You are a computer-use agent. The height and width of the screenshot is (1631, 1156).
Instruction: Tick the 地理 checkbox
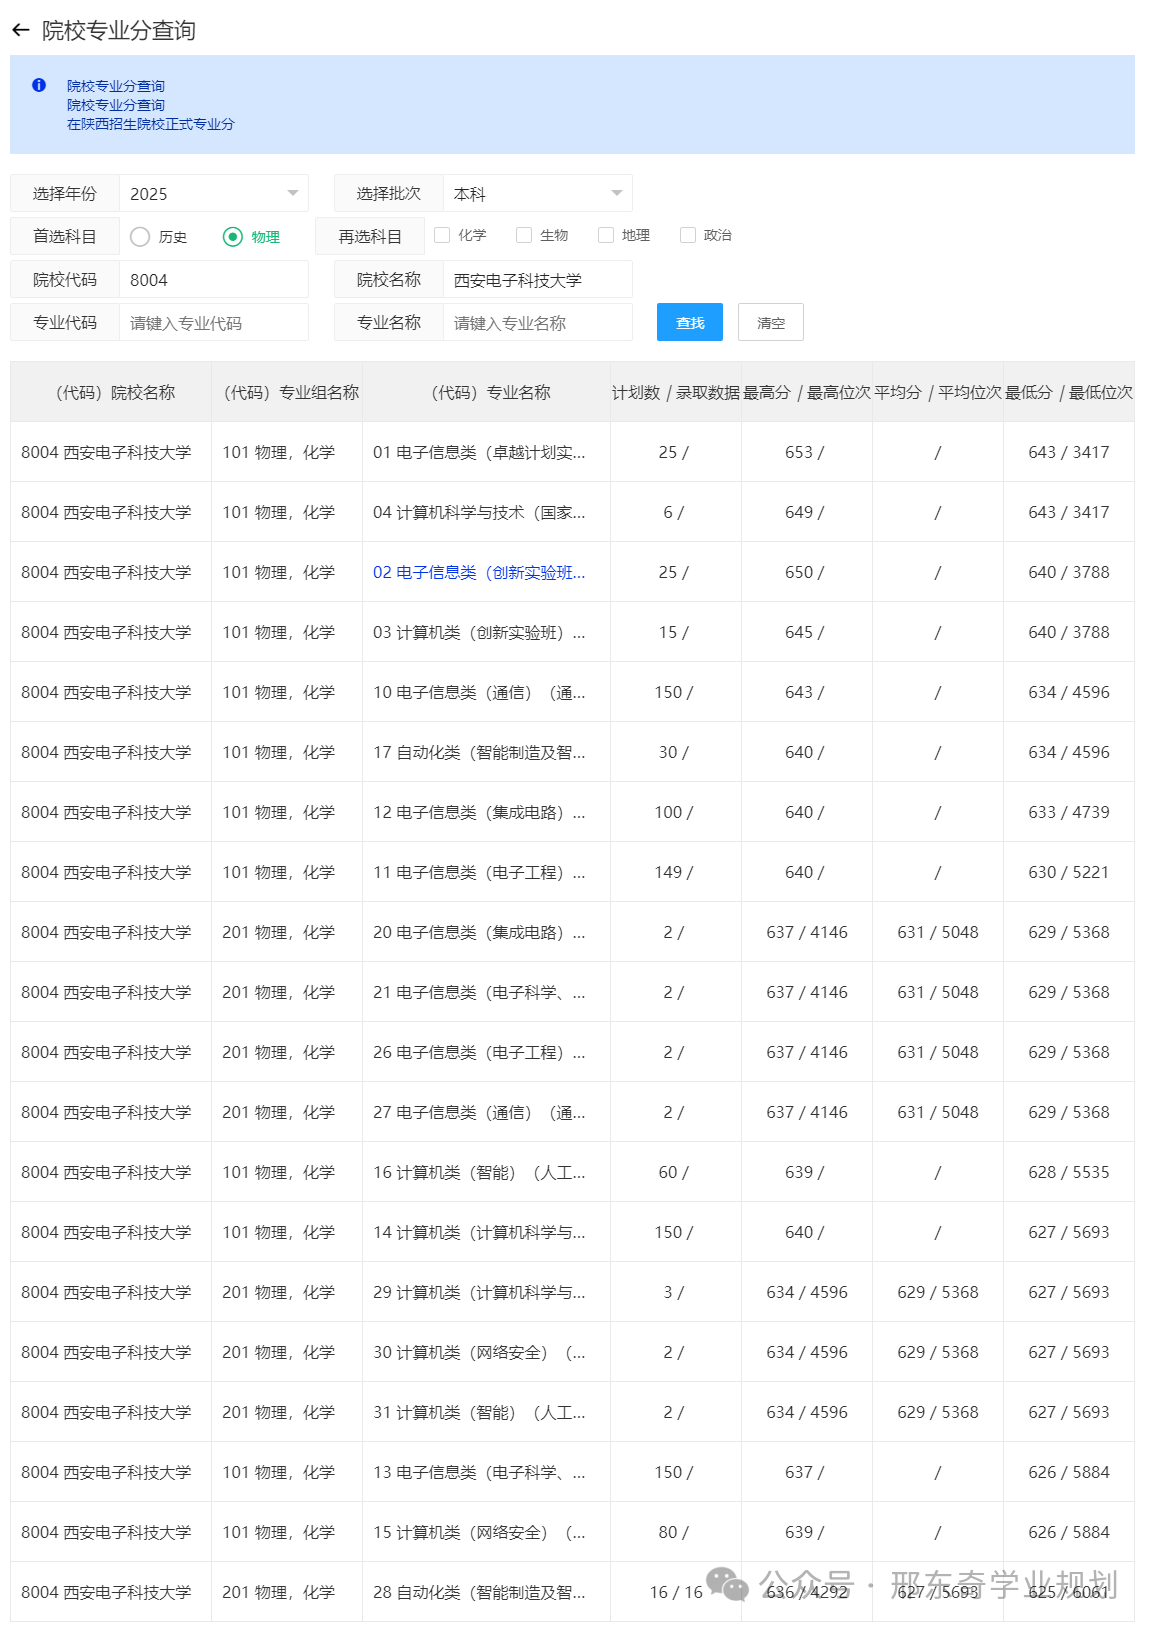606,235
